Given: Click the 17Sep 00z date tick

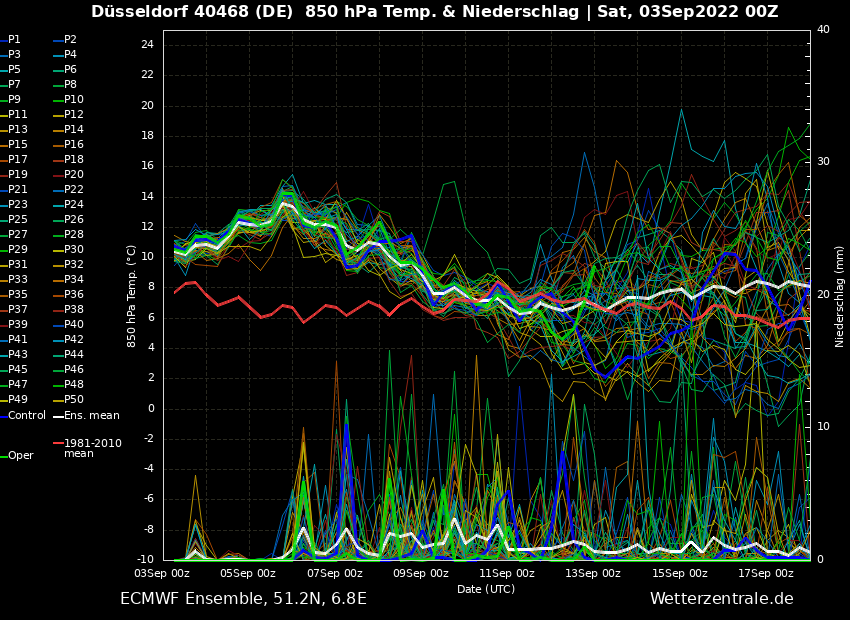Looking at the screenshot, I should [766, 573].
